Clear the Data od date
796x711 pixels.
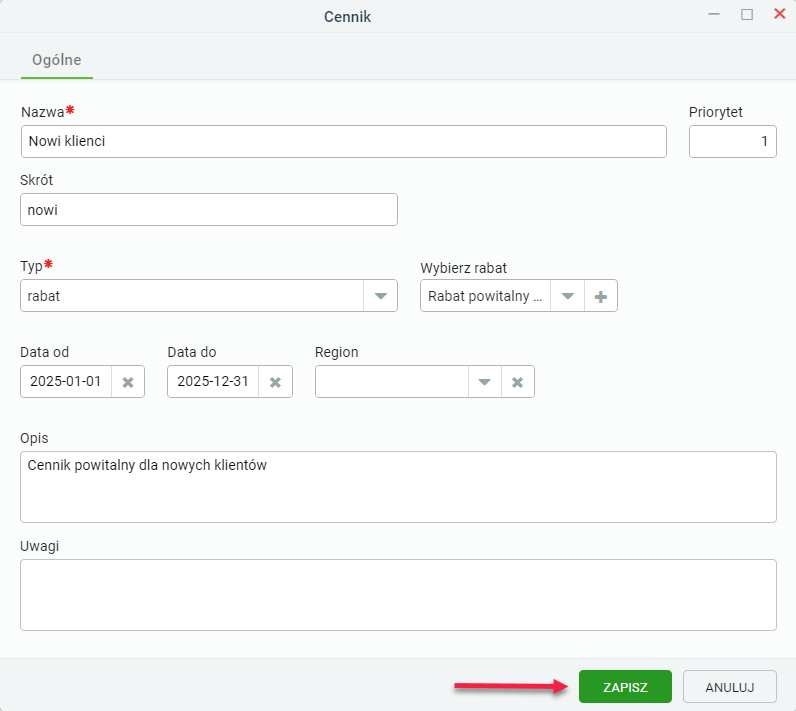[x=128, y=382]
